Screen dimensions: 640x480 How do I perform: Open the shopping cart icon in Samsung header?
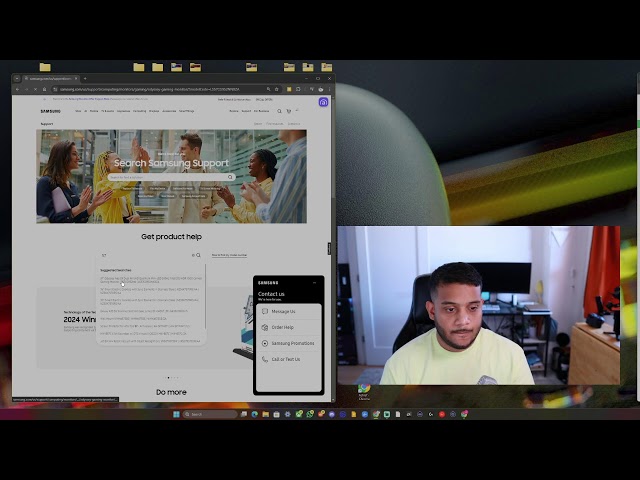[x=289, y=111]
